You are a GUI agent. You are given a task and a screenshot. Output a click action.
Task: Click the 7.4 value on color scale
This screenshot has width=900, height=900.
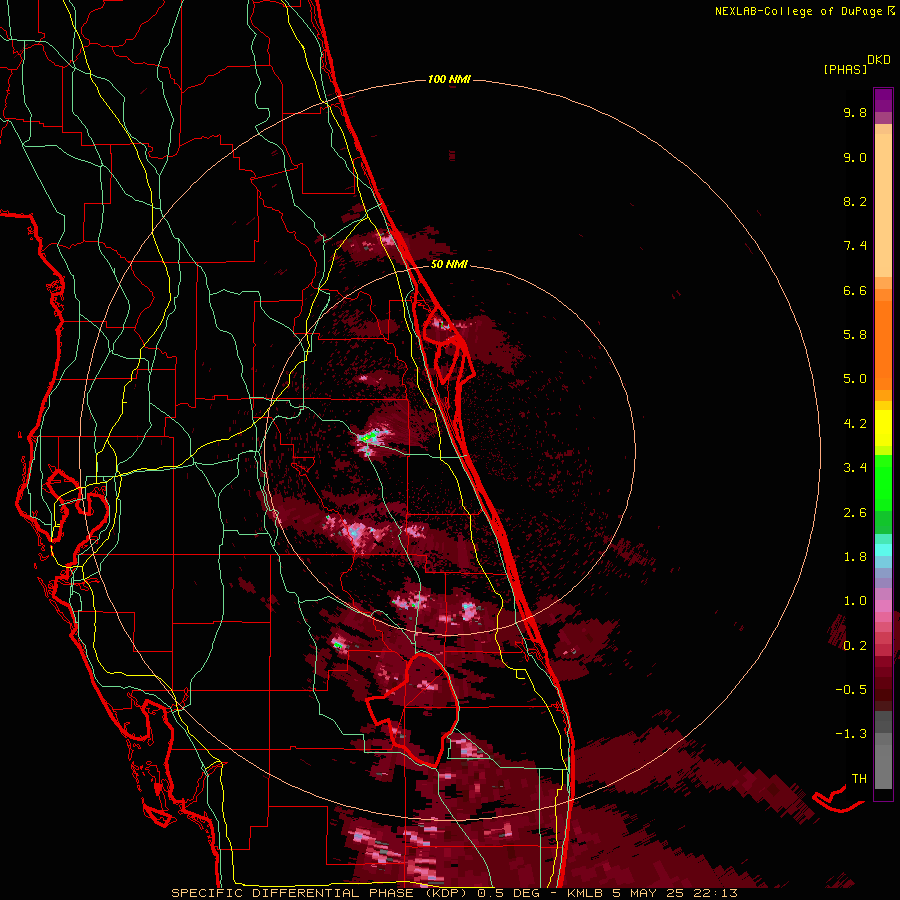point(855,246)
